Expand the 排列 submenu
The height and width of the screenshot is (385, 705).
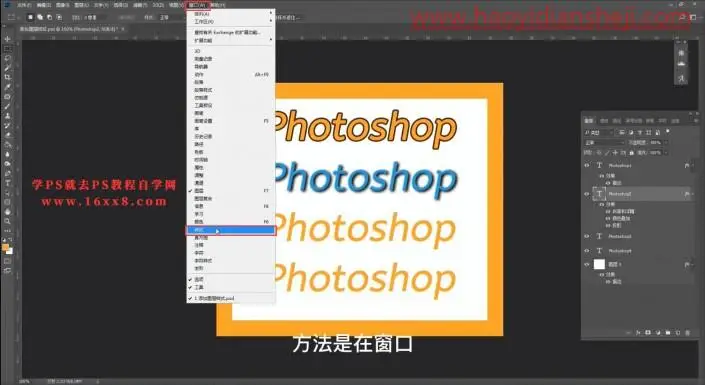point(231,14)
